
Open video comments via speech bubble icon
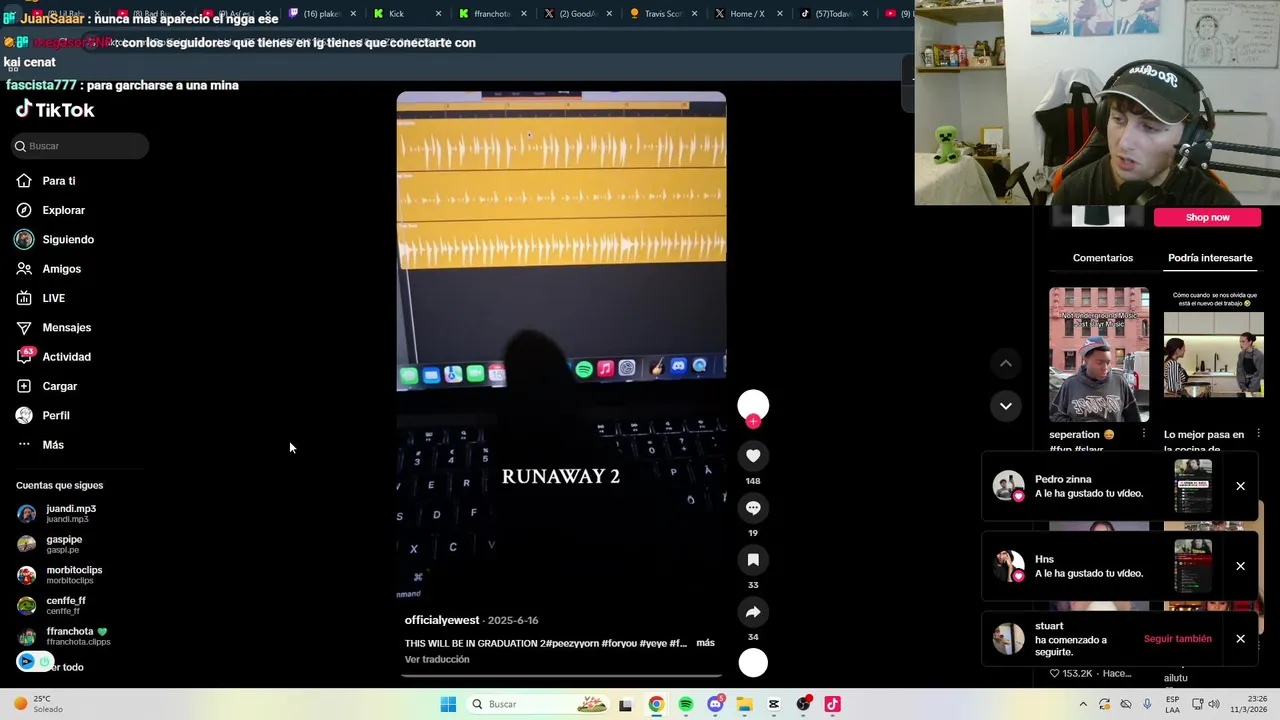point(753,508)
